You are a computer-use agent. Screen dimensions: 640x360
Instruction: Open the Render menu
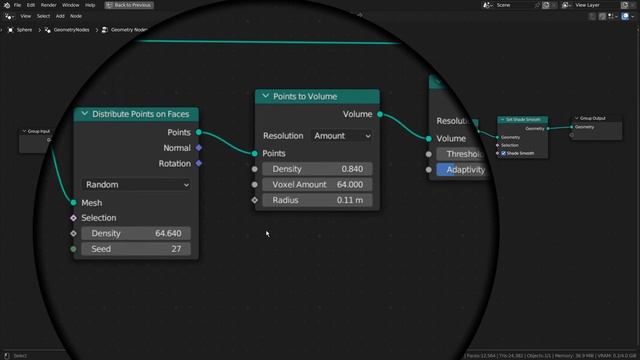coord(49,5)
